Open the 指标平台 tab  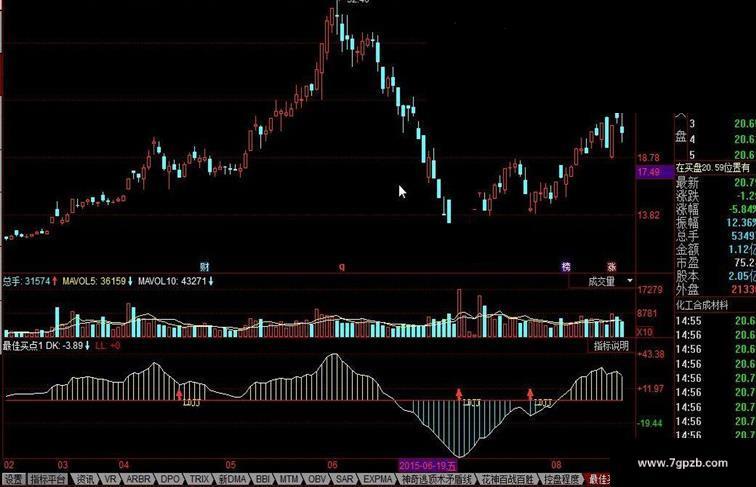pyautogui.click(x=48, y=479)
